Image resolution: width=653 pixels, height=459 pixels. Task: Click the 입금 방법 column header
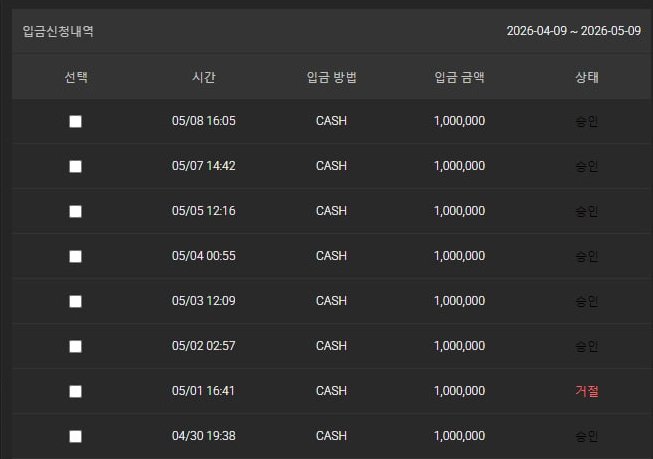(x=331, y=77)
